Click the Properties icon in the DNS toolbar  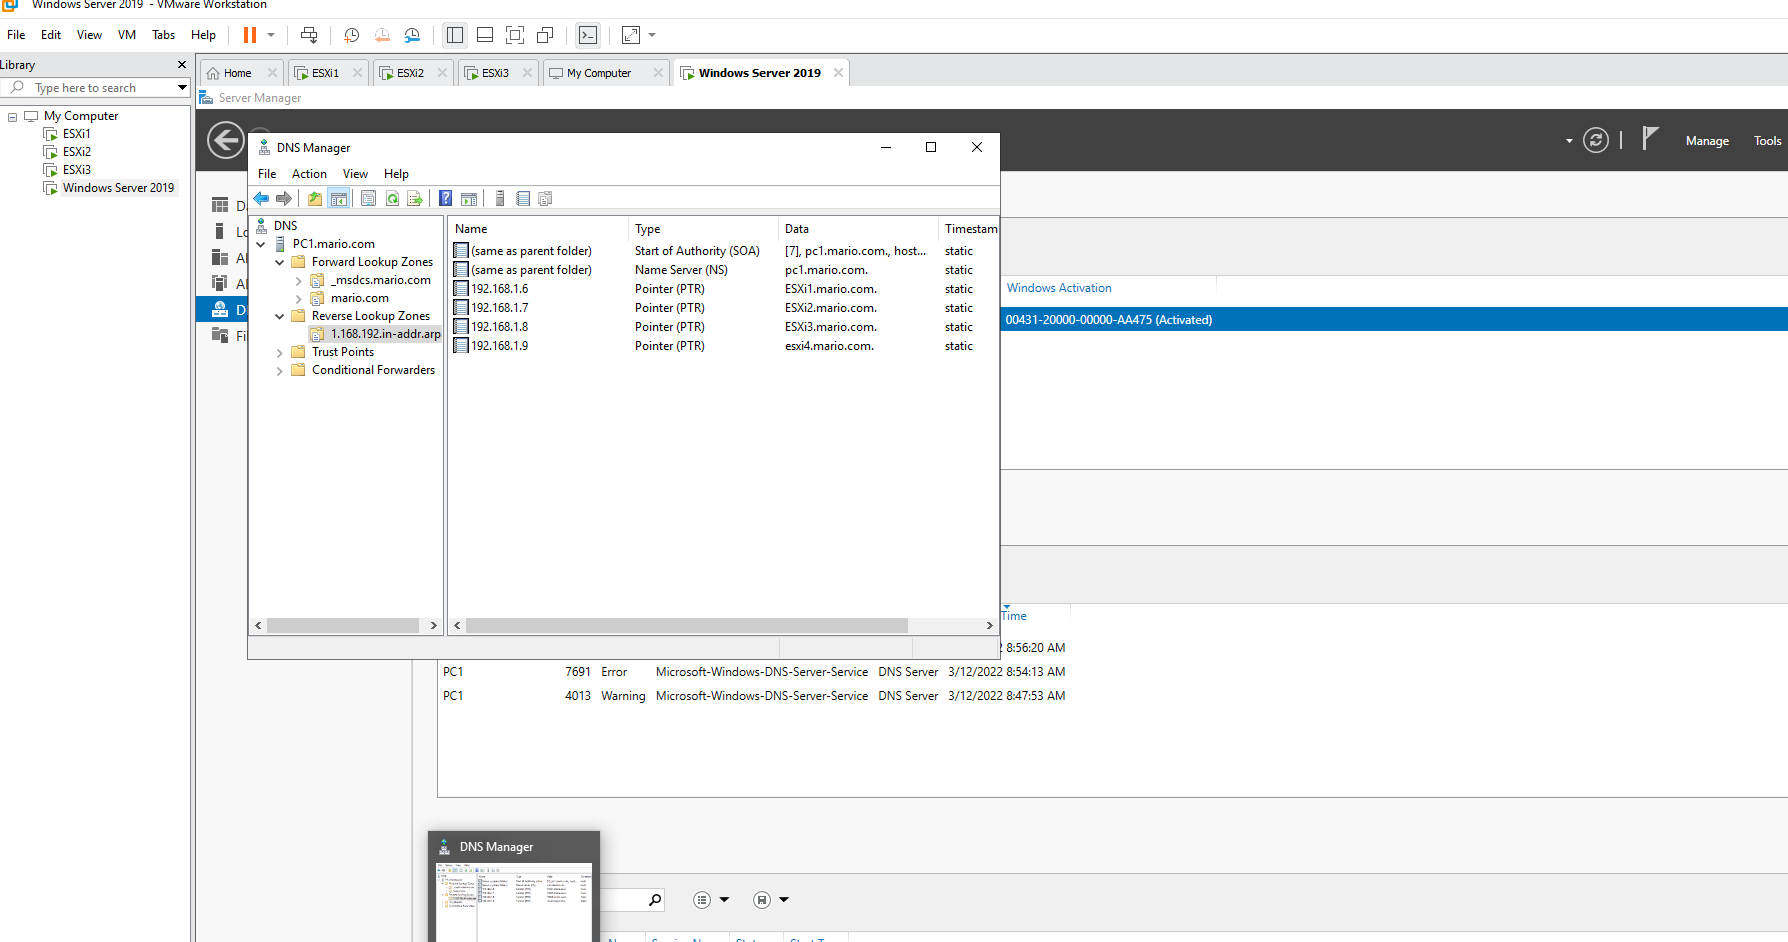(369, 198)
